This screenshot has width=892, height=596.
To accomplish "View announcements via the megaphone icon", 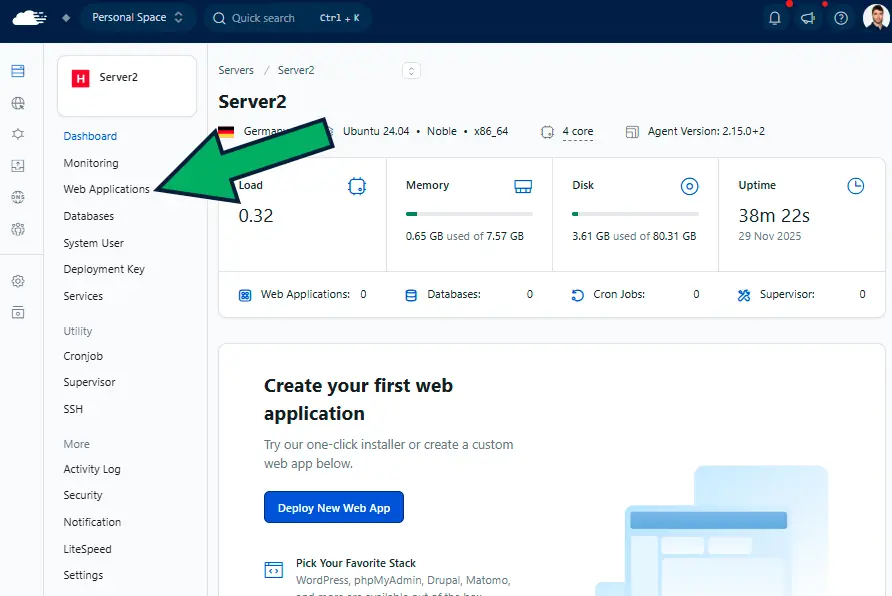I will pos(808,17).
